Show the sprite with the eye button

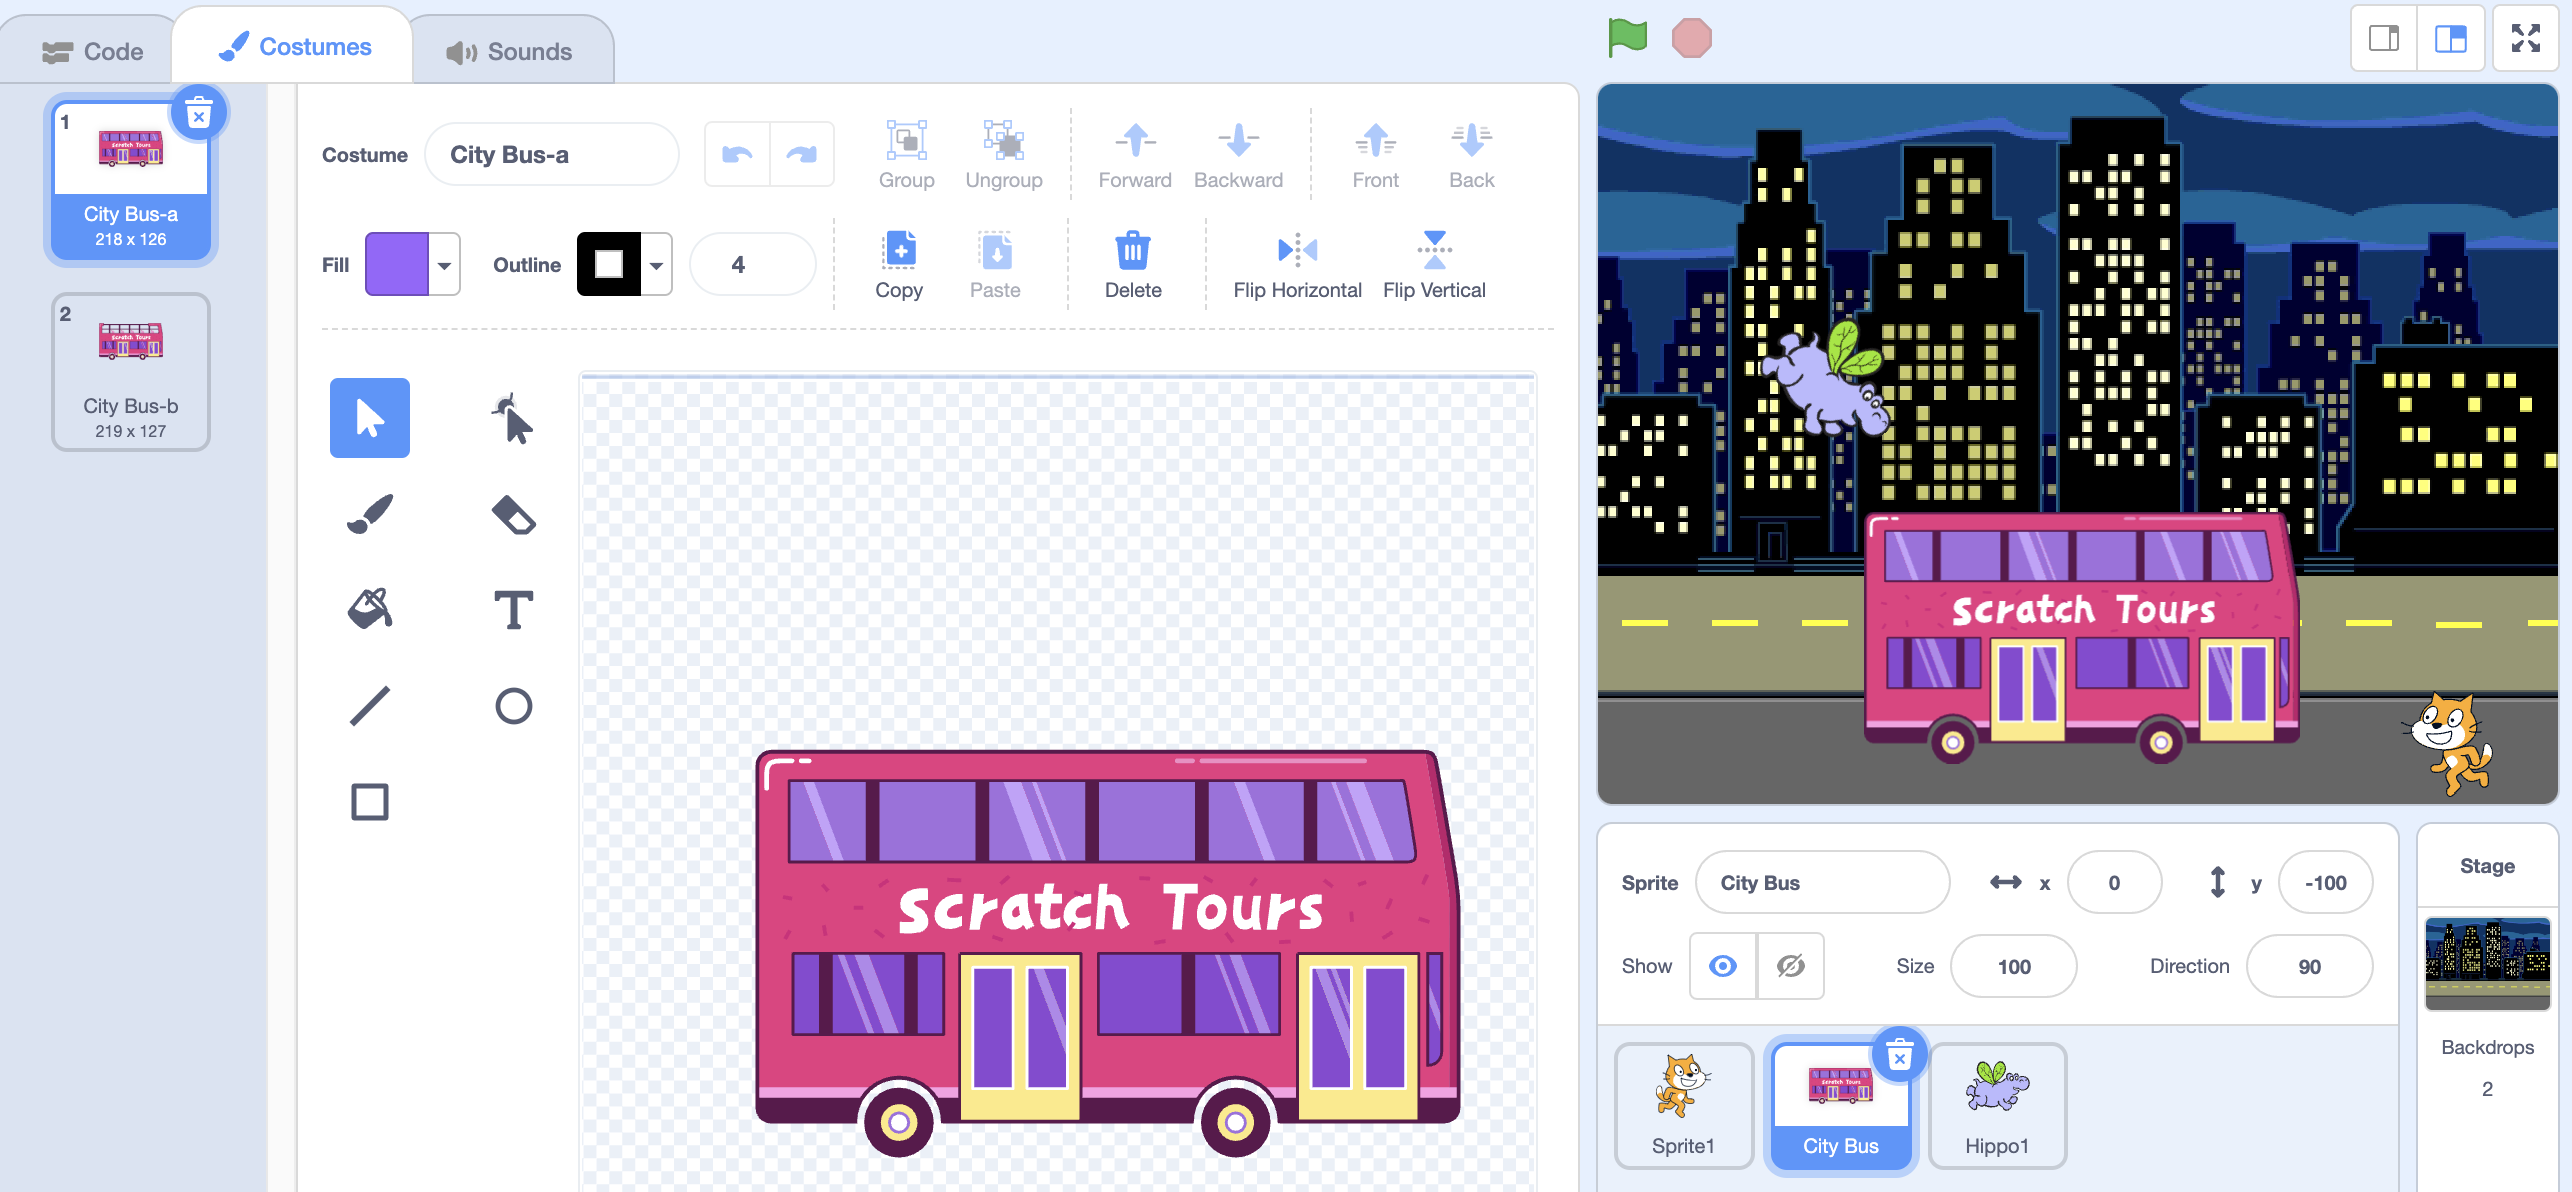click(x=1722, y=966)
